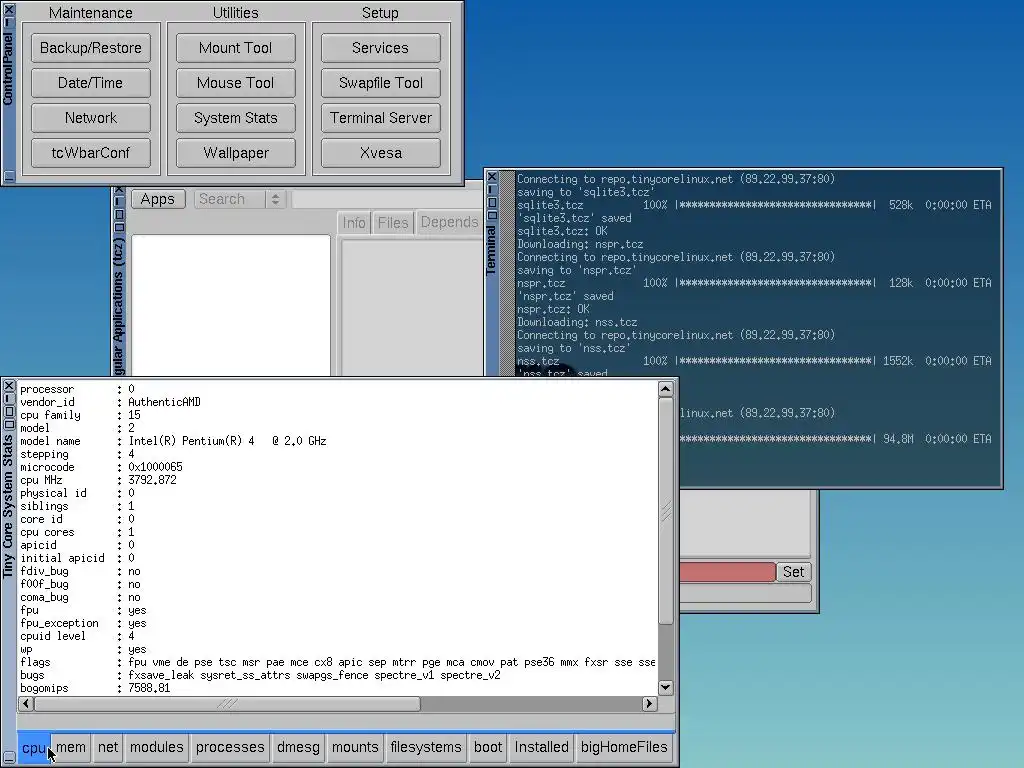Open the Services setup

click(x=381, y=48)
